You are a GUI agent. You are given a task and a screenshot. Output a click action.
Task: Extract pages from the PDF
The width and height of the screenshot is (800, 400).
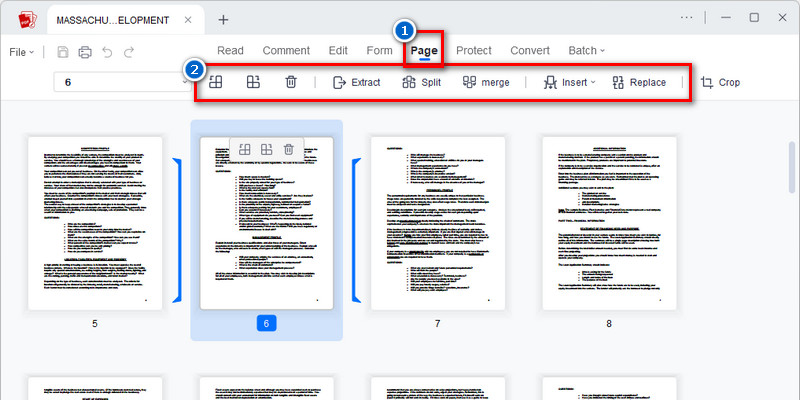(357, 82)
